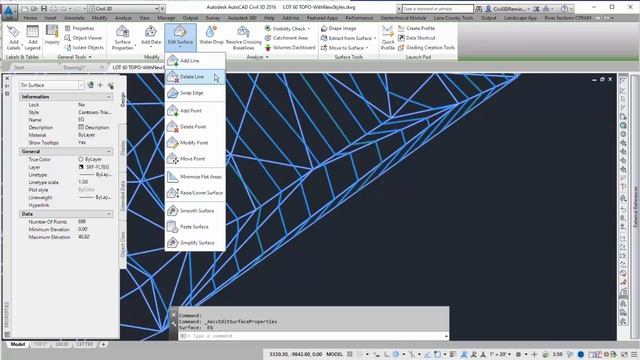Launch the Object Viewer
Screen dimensions: 640x360
point(84,38)
